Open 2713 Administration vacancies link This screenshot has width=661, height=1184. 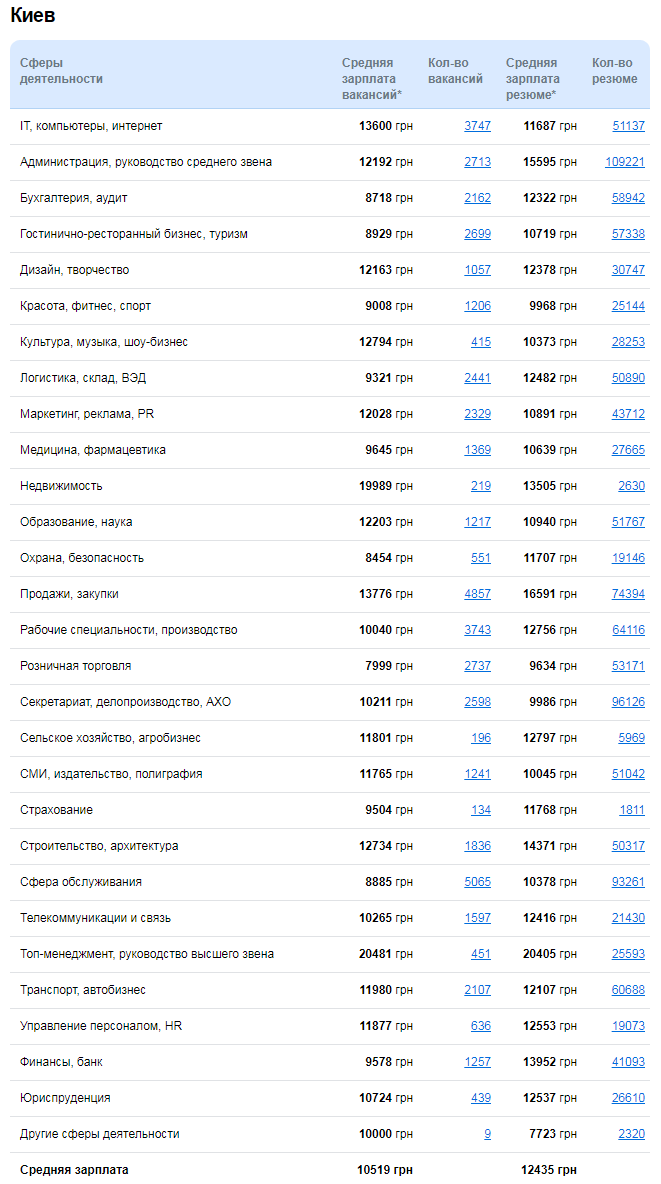click(x=477, y=162)
